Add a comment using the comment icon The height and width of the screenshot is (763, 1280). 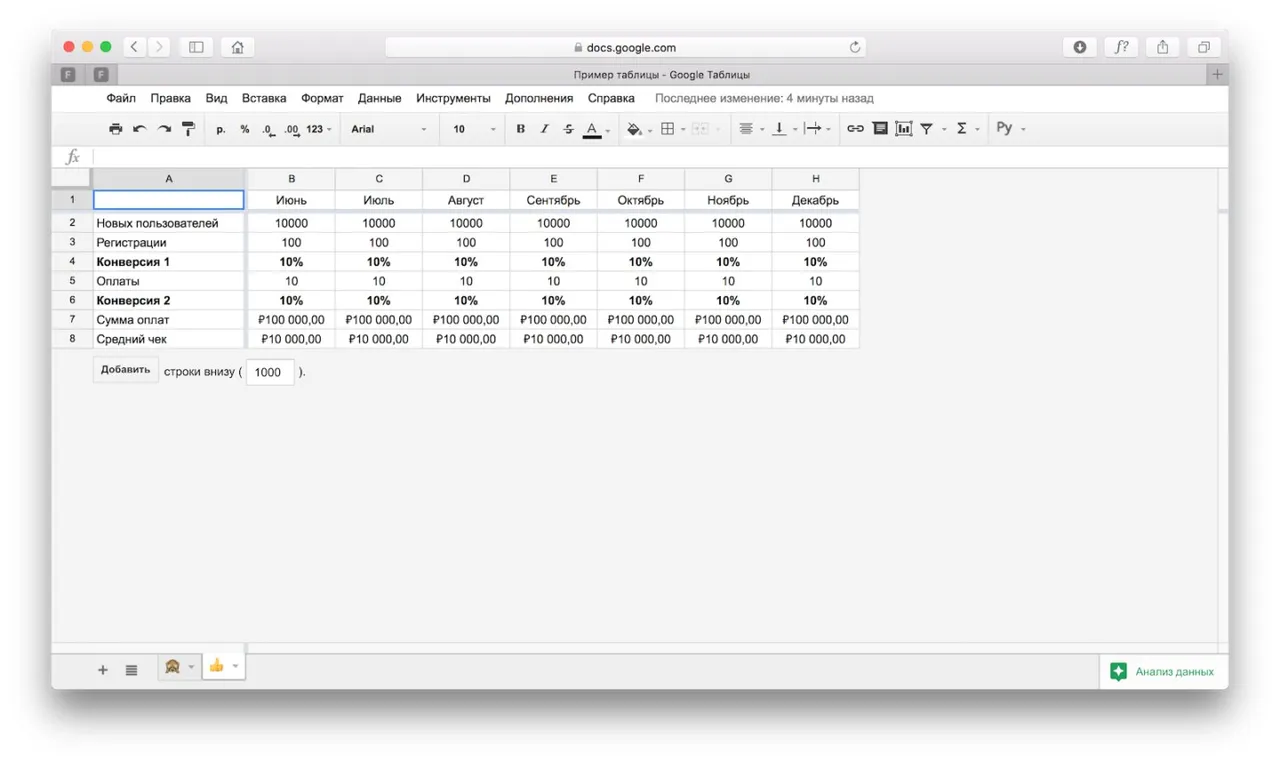point(880,129)
